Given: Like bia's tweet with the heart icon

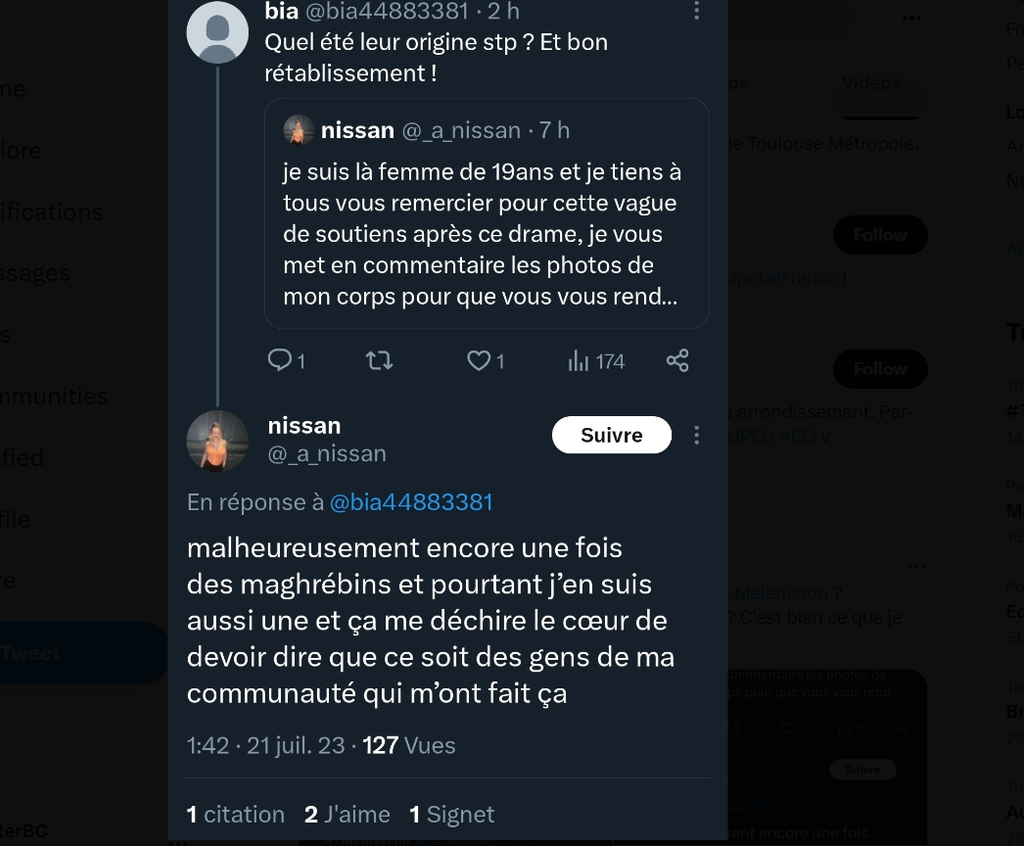Looking at the screenshot, I should tap(479, 360).
